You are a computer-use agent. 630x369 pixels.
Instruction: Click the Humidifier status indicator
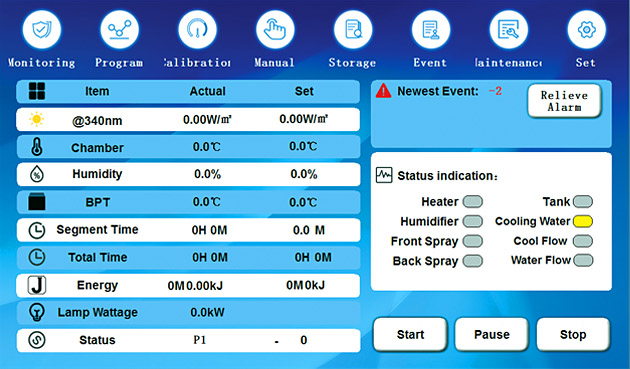472,221
